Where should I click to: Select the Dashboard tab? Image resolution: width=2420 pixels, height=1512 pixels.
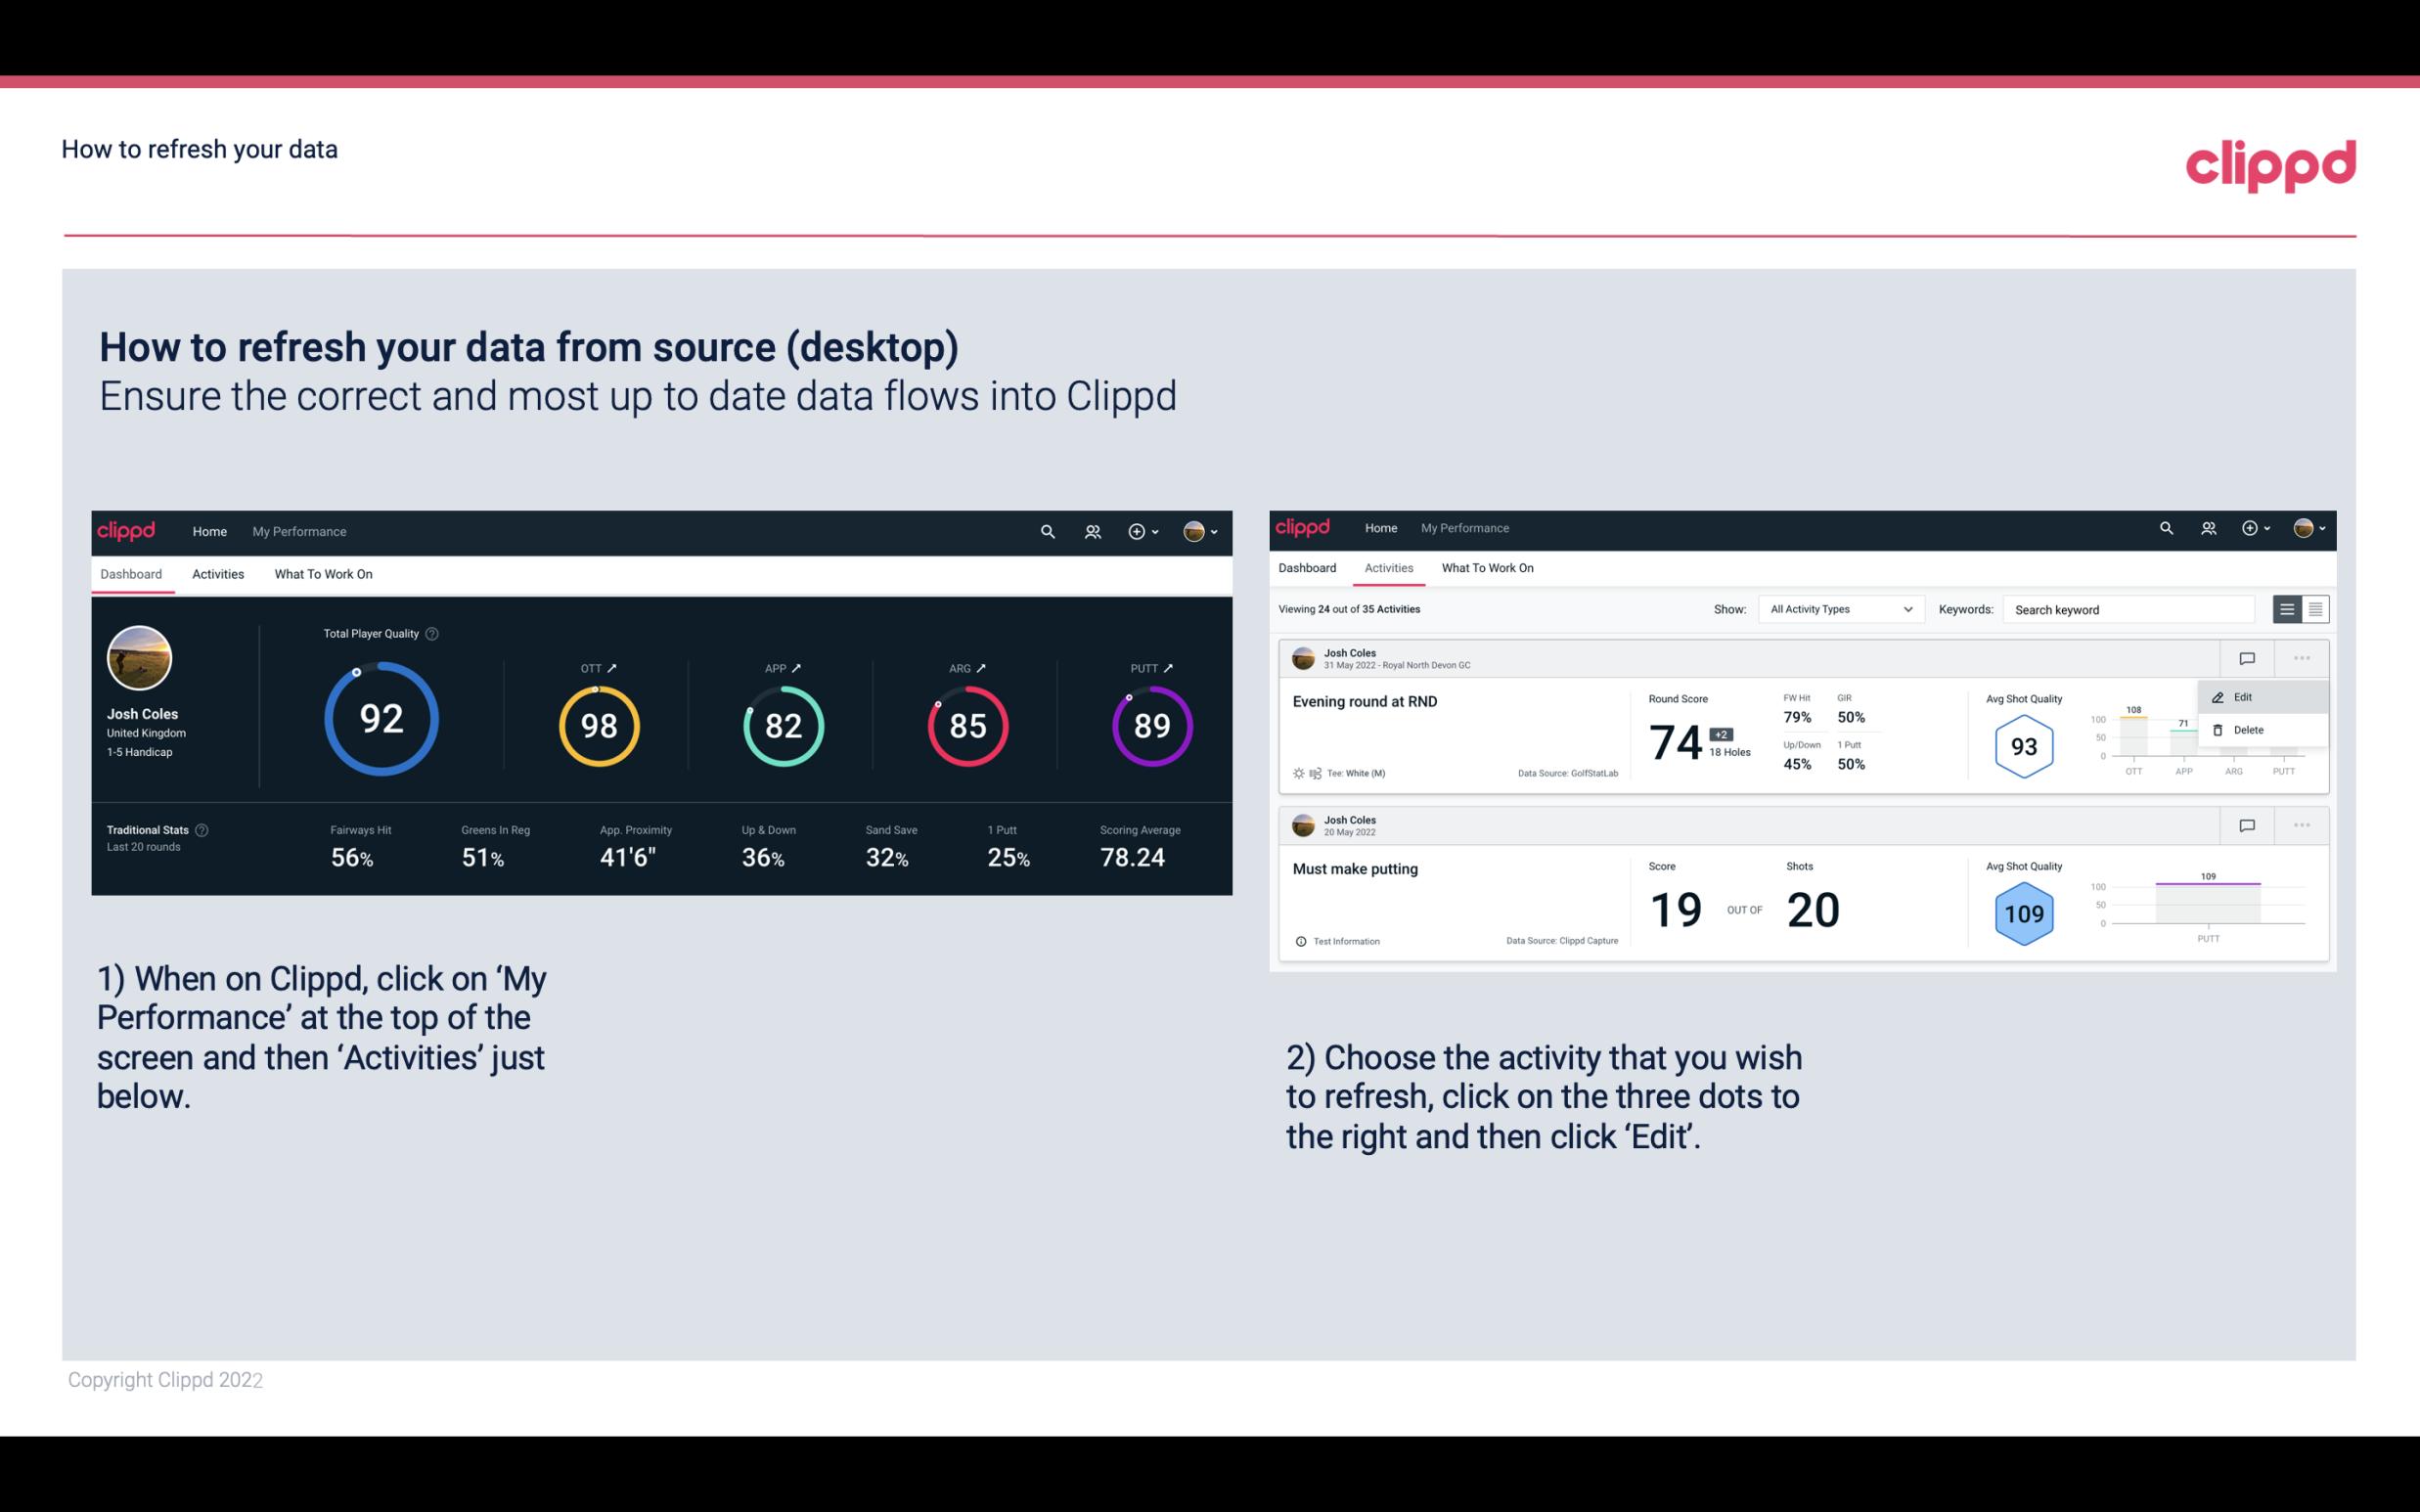click(132, 573)
